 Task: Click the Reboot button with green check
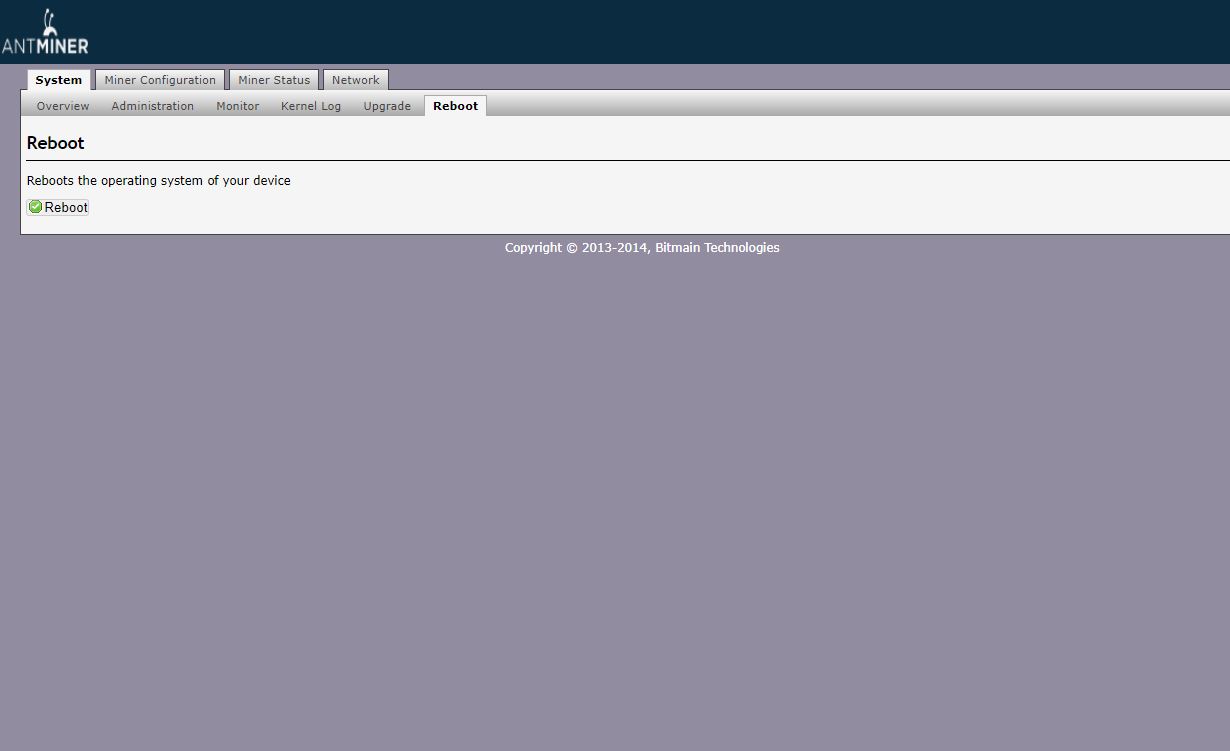(x=58, y=207)
